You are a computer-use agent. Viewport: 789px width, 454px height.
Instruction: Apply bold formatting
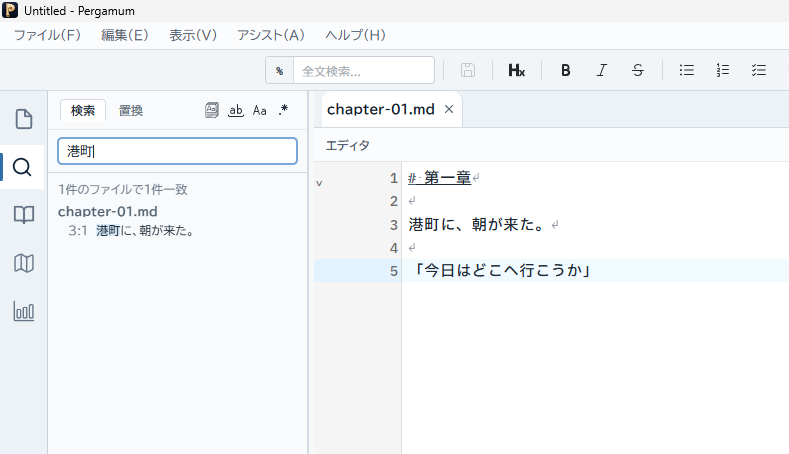(x=566, y=70)
